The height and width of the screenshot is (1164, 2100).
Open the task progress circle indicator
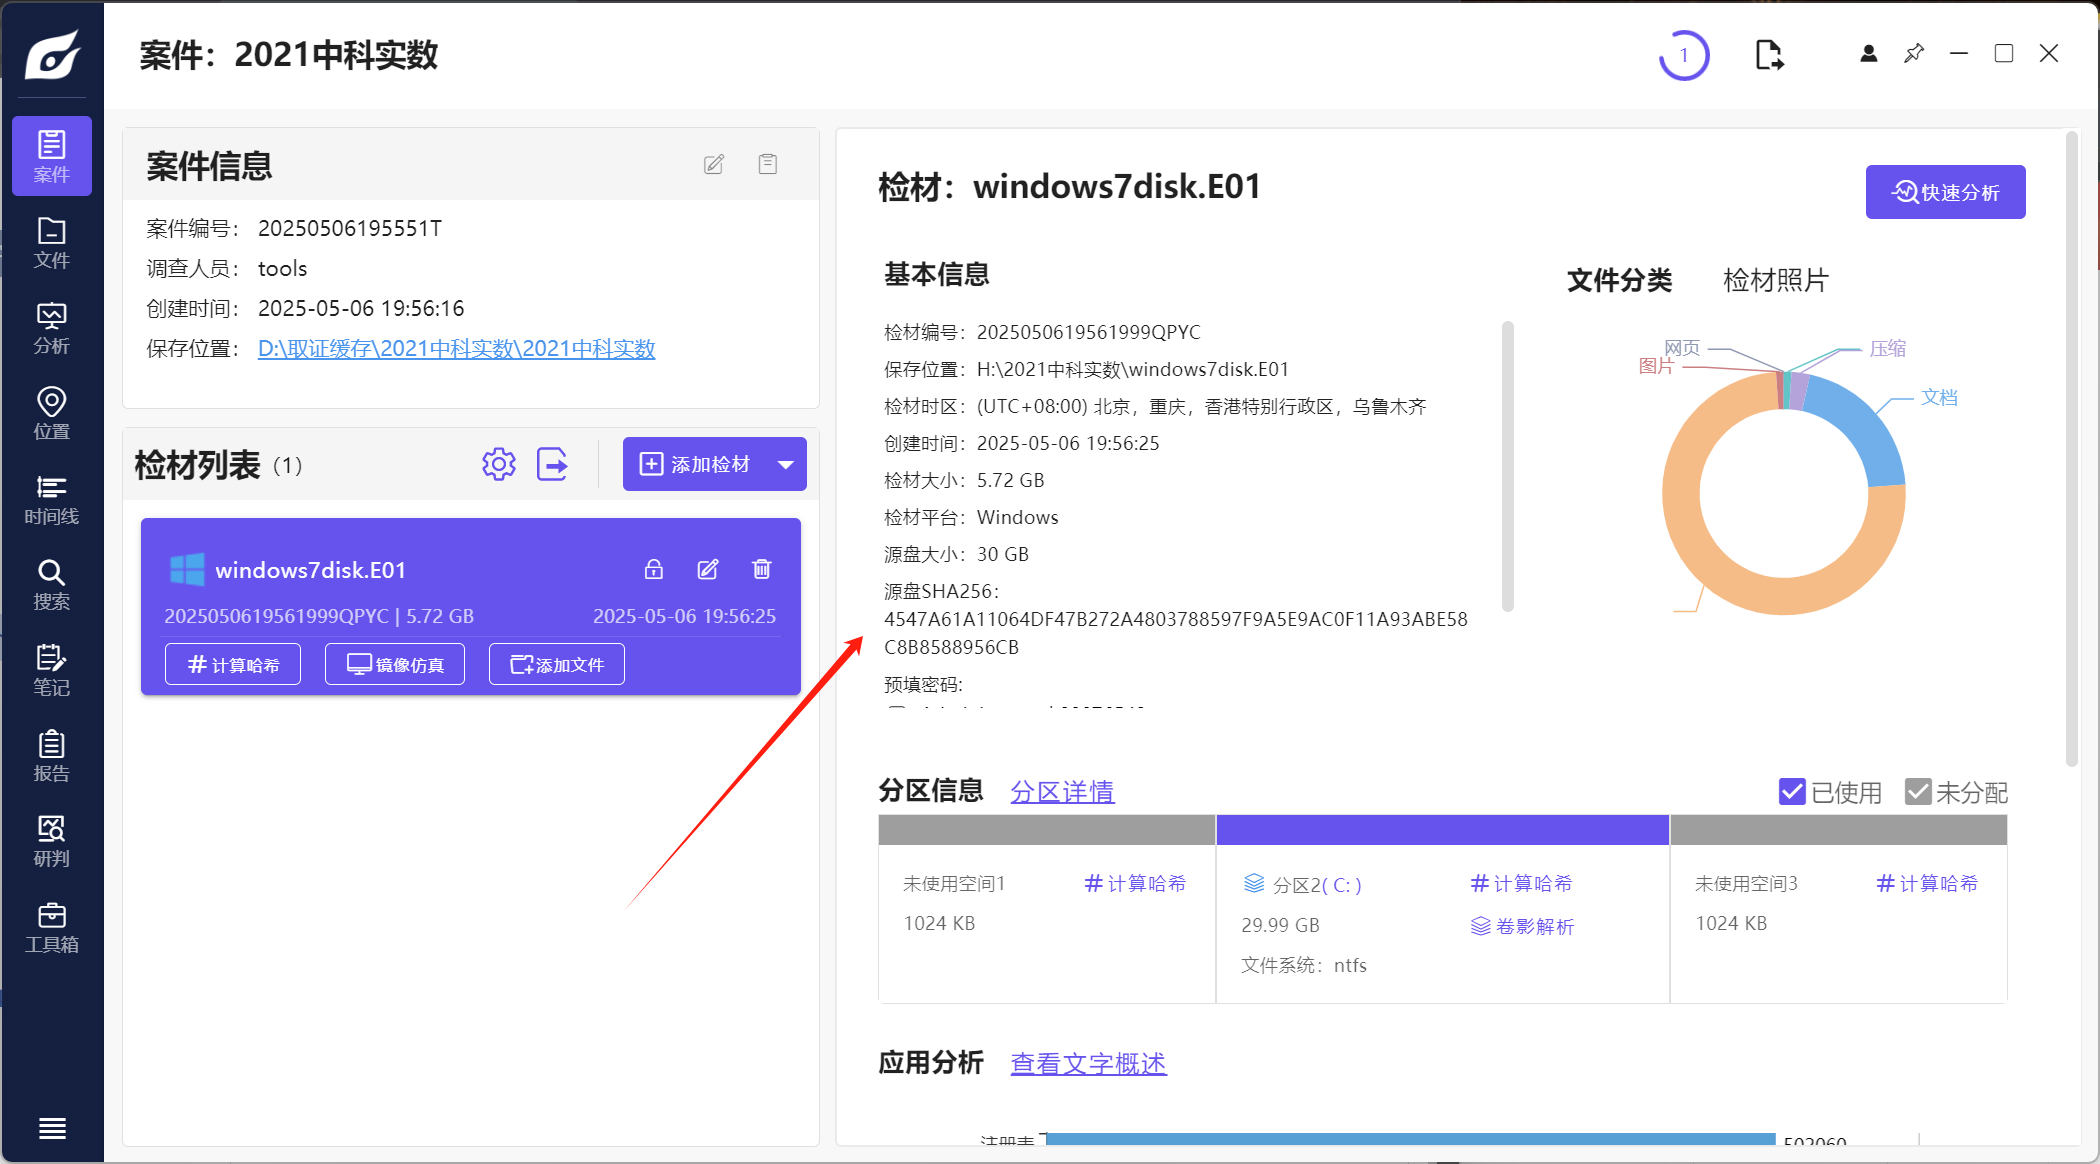[1684, 55]
